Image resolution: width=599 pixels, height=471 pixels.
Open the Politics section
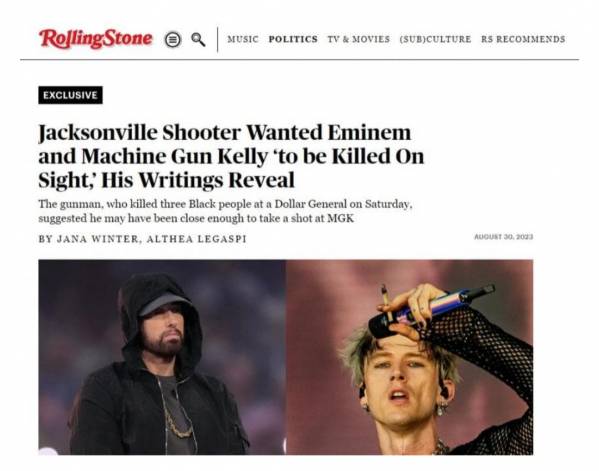(293, 39)
